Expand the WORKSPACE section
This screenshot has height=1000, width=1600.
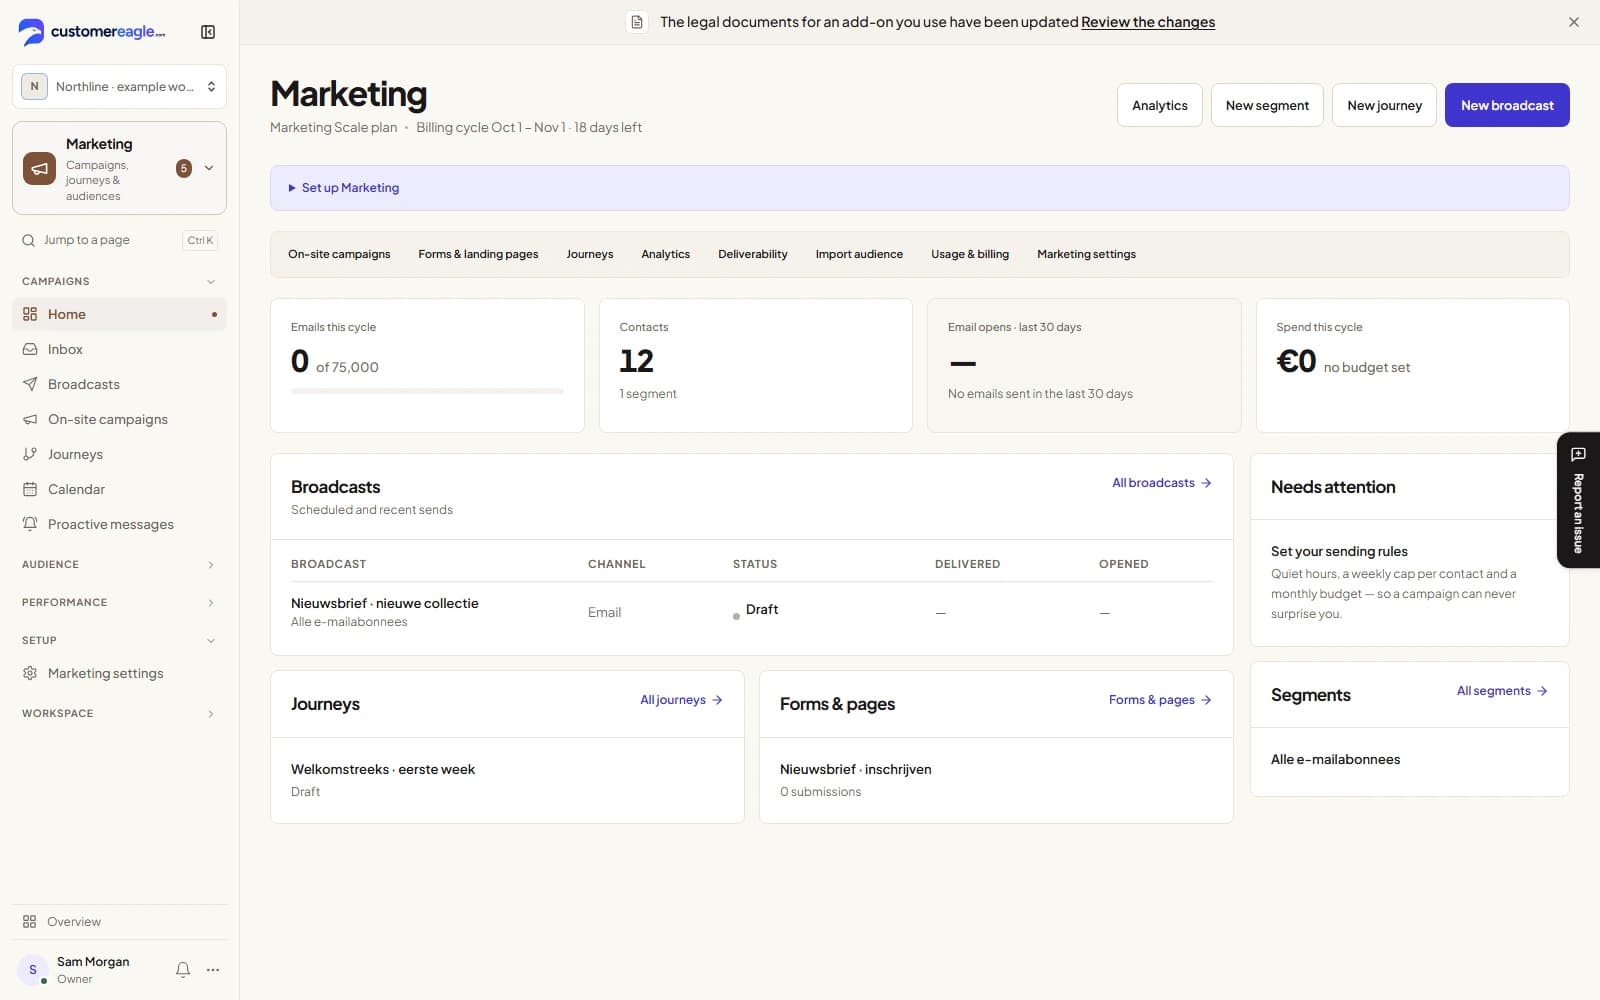119,714
